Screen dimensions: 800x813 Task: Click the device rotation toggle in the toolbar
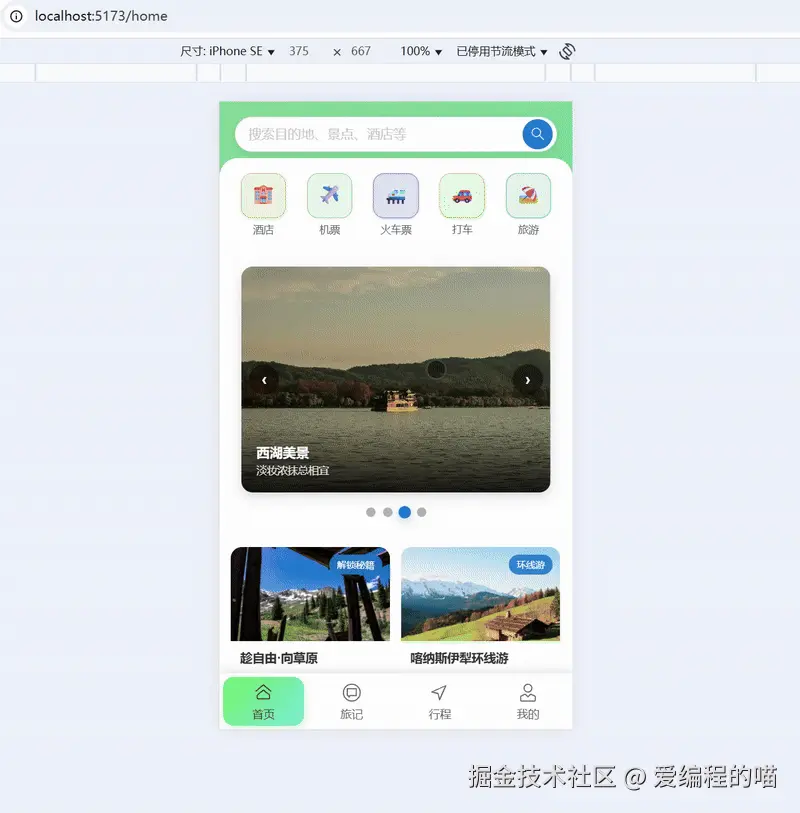point(567,50)
